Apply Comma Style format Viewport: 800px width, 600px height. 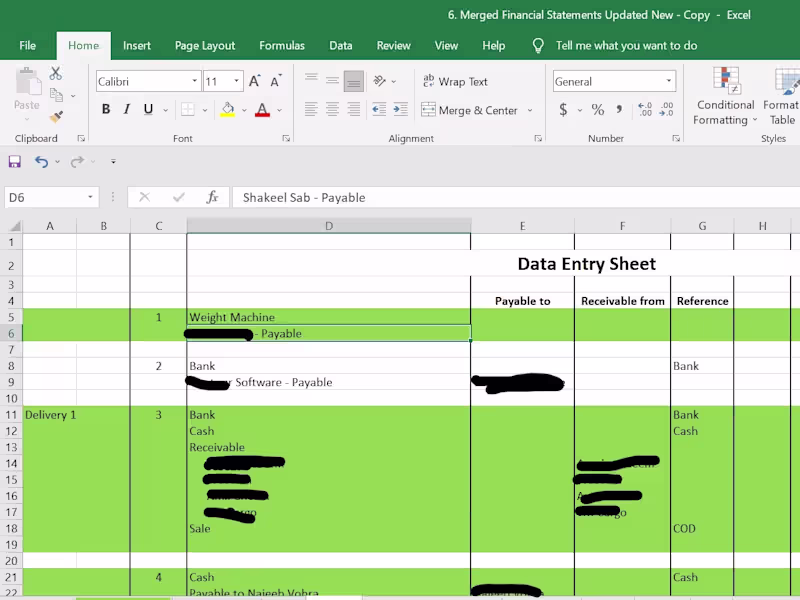tap(619, 109)
